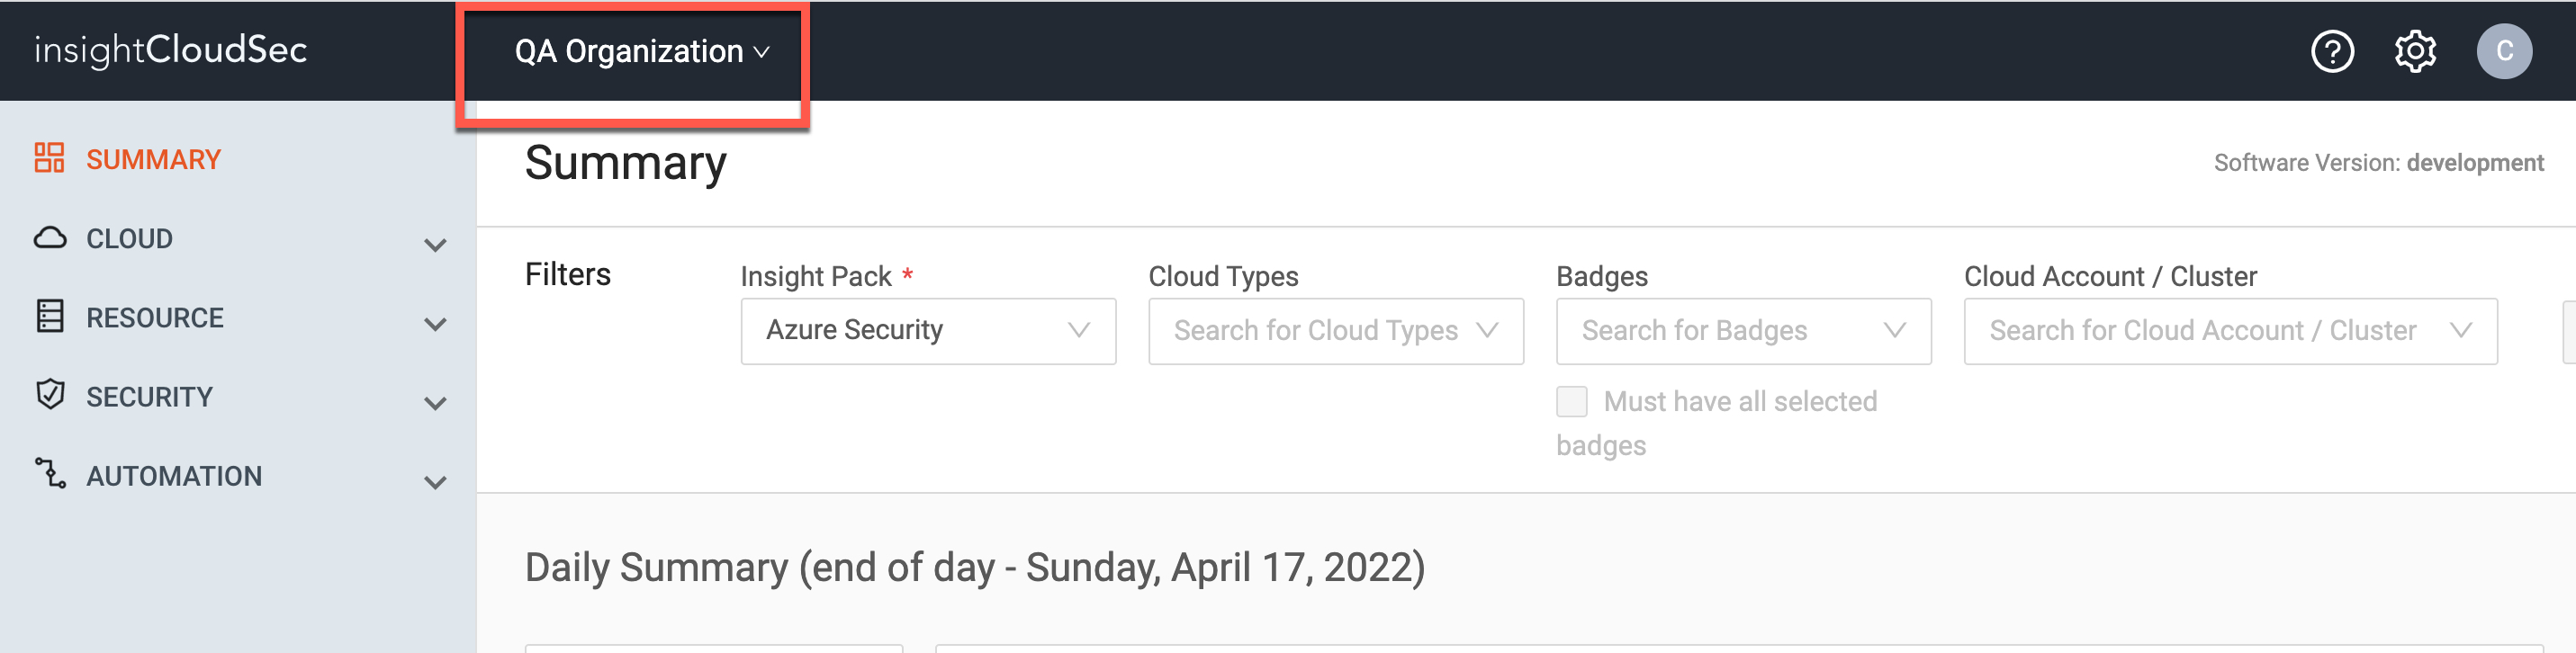Screen dimensions: 2576x653
Task: Click the Summary dashboard grid icon
Action: coord(49,158)
